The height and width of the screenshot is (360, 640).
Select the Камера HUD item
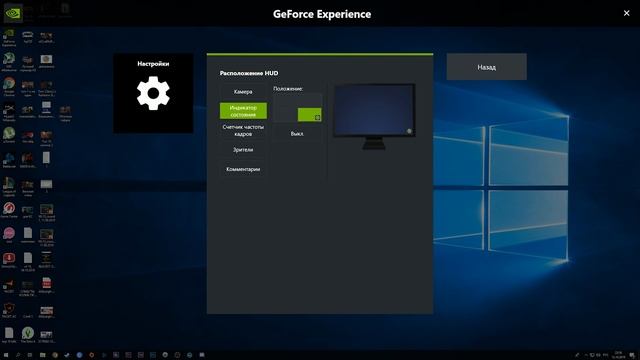click(243, 92)
